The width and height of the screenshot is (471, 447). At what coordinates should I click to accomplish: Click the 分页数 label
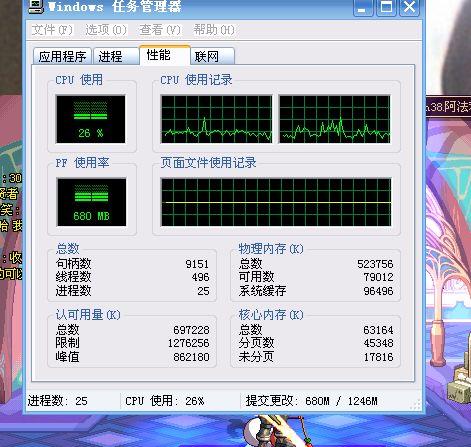click(x=256, y=343)
